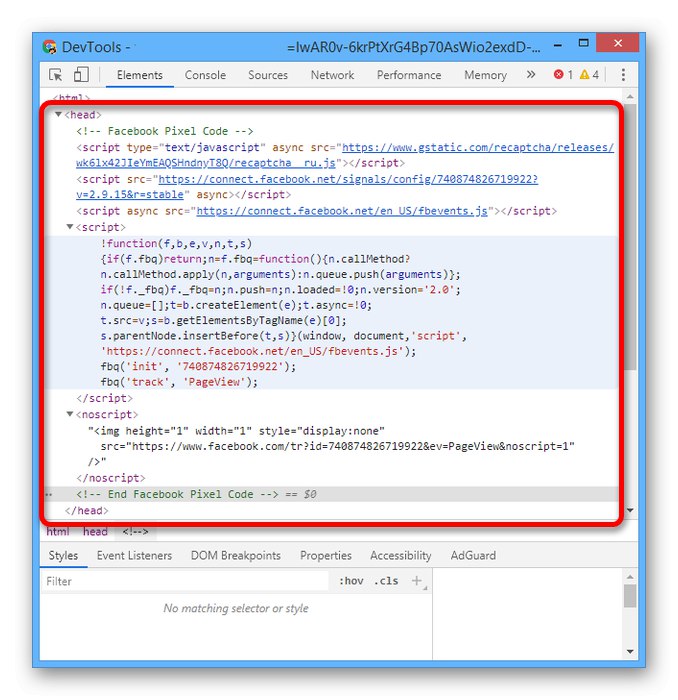Click the n.queue=[];t=b.createElement(e) line
The width and height of the screenshot is (678, 700).
[x=236, y=305]
